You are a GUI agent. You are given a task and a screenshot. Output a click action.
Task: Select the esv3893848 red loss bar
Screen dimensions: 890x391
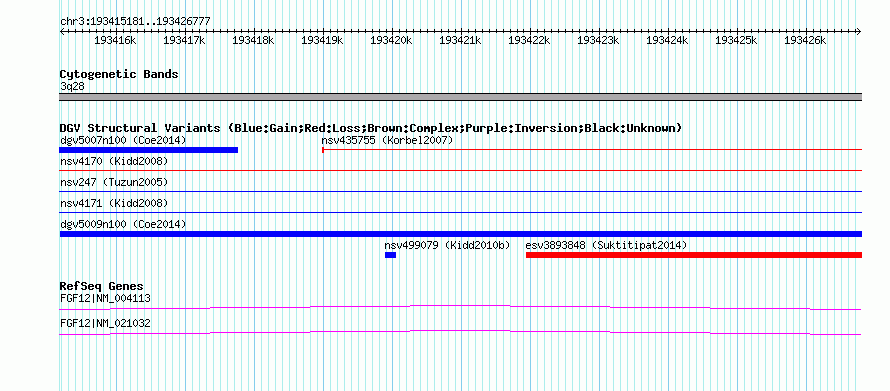click(x=694, y=255)
